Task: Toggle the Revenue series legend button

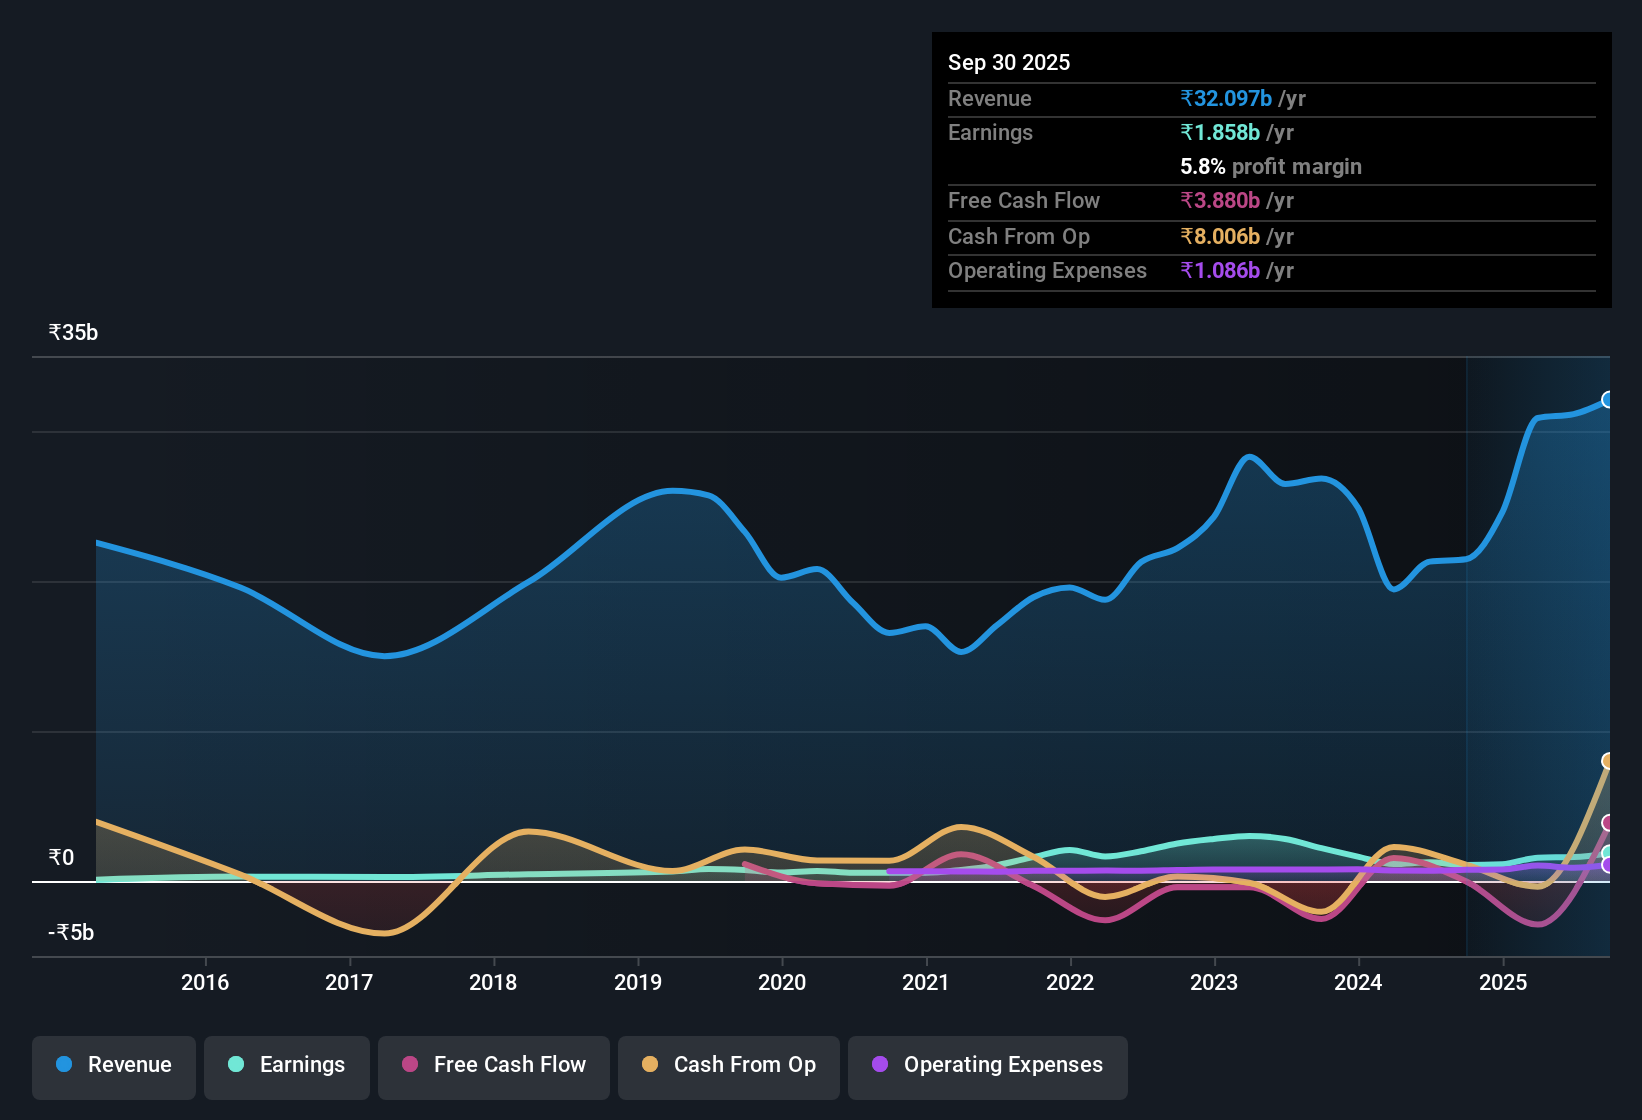Action: pyautogui.click(x=114, y=1066)
